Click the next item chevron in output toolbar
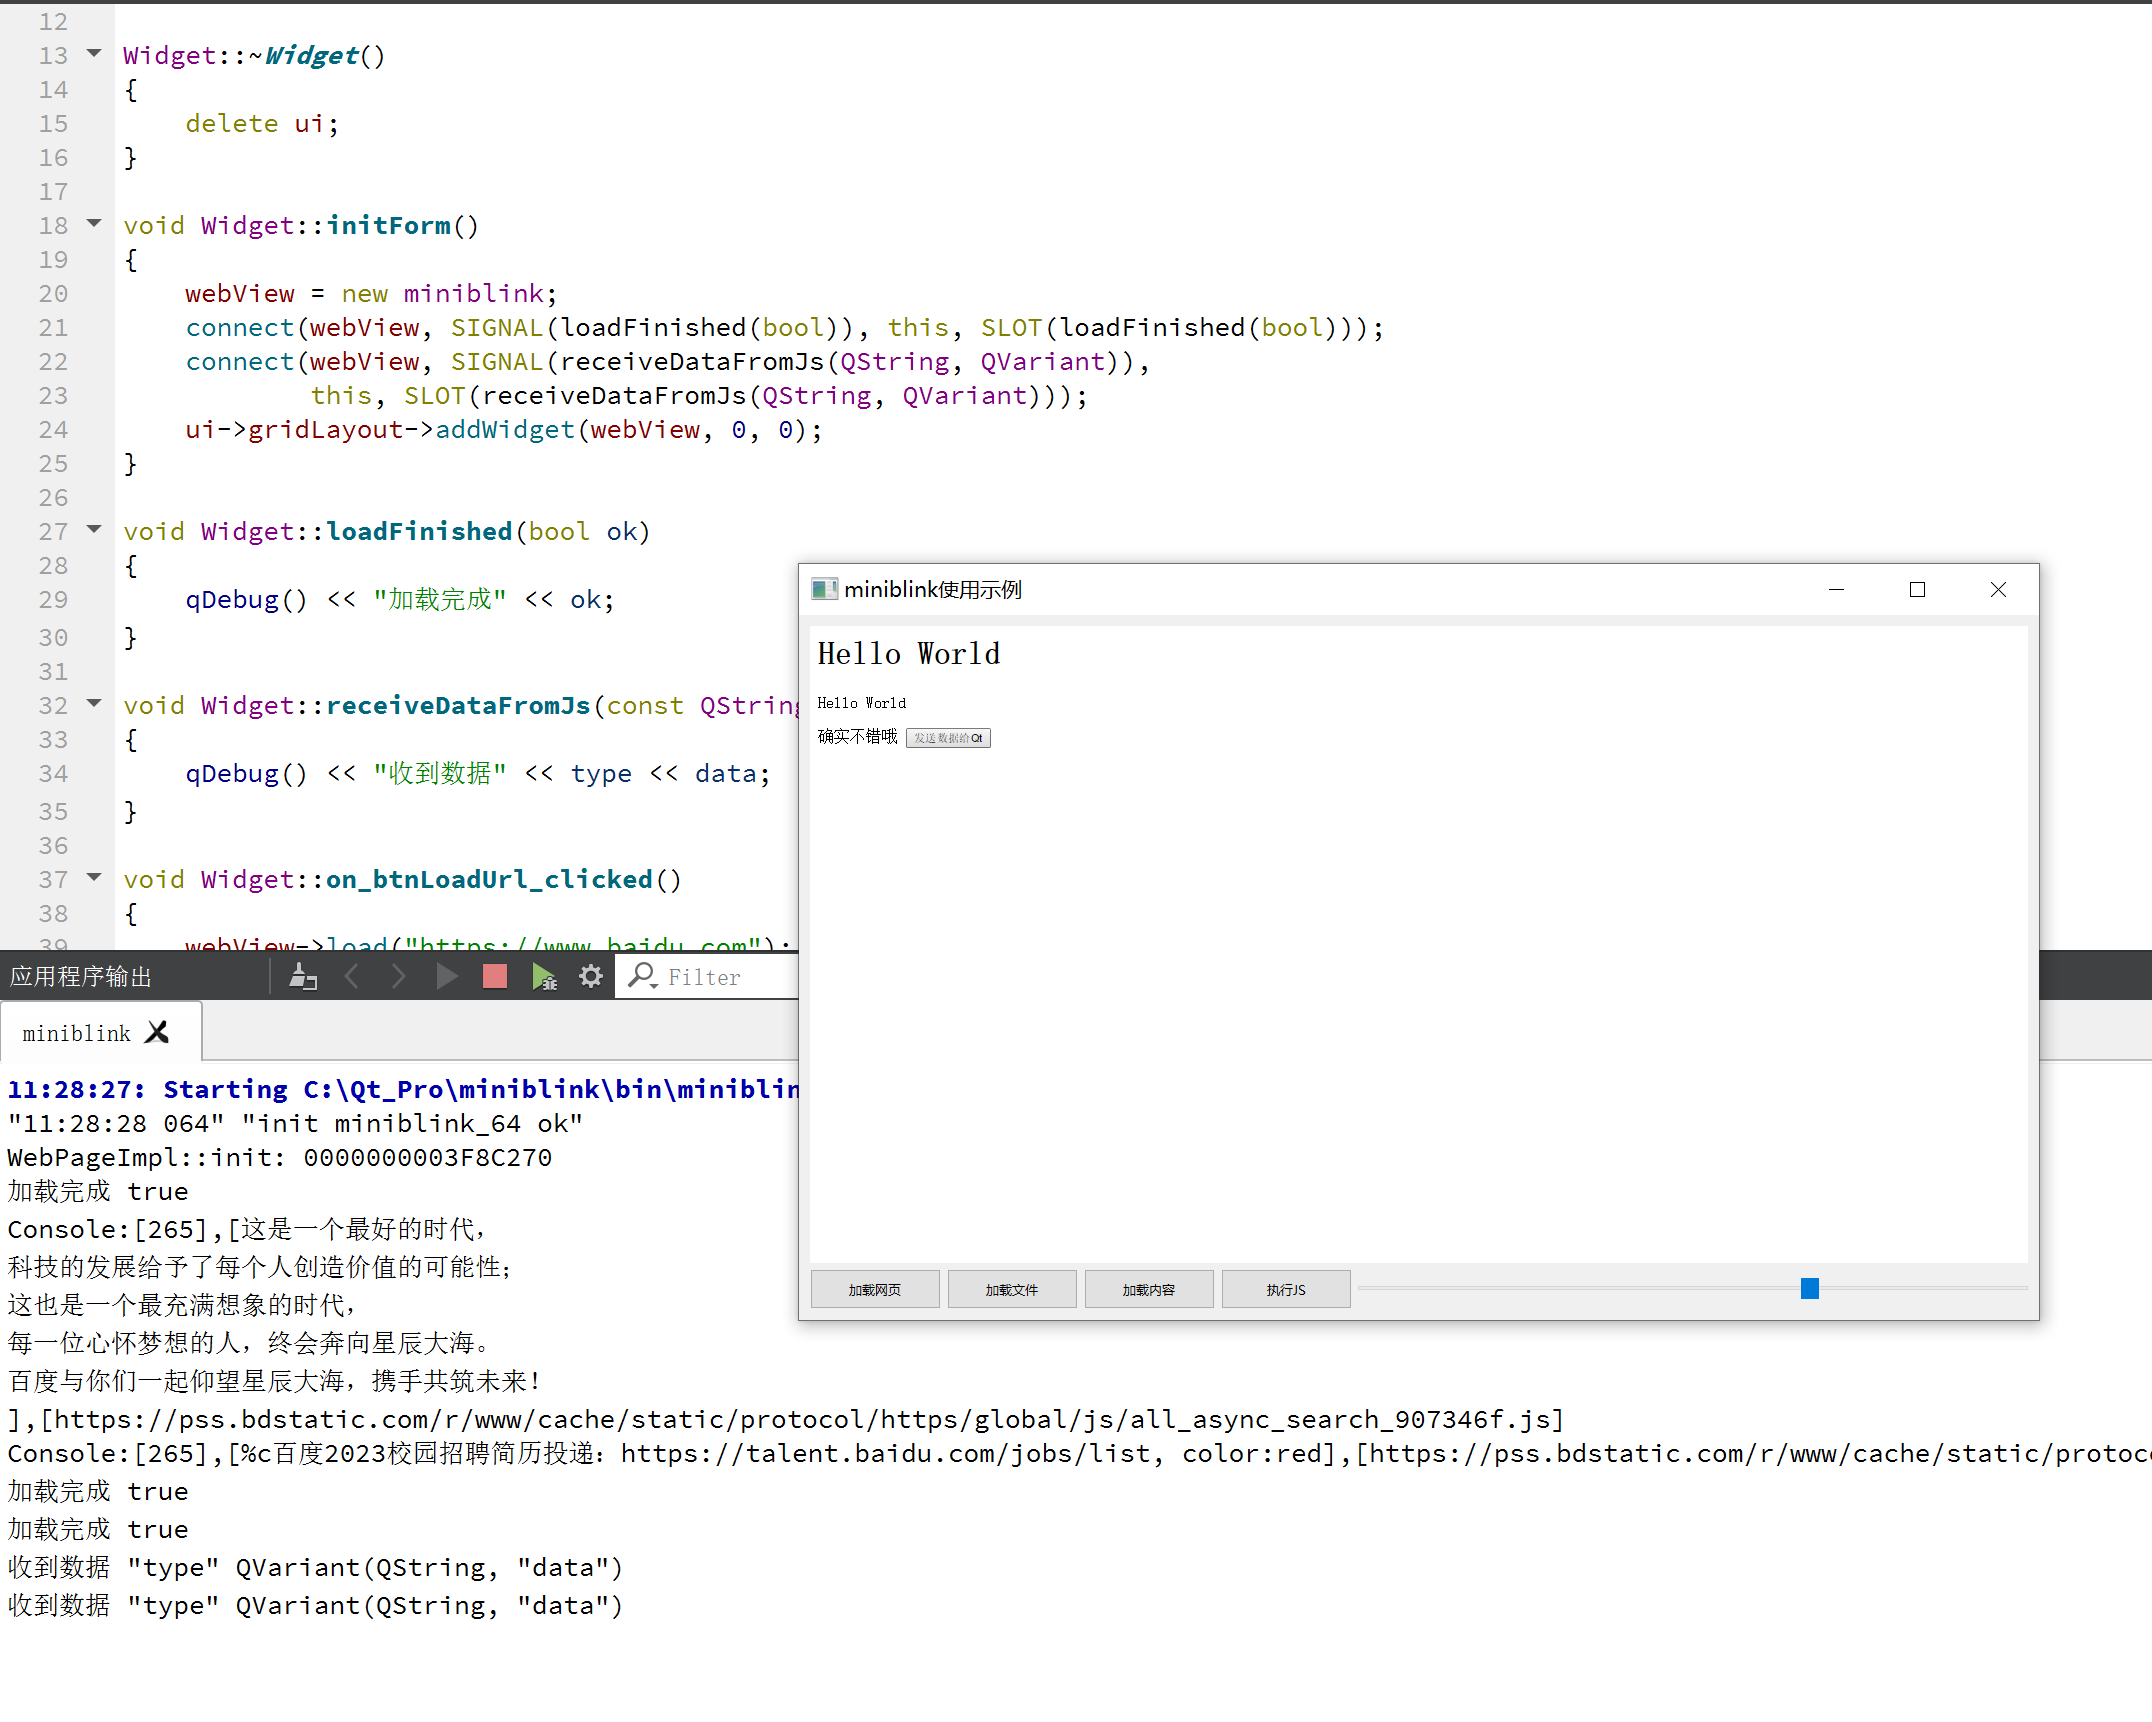 coord(398,976)
